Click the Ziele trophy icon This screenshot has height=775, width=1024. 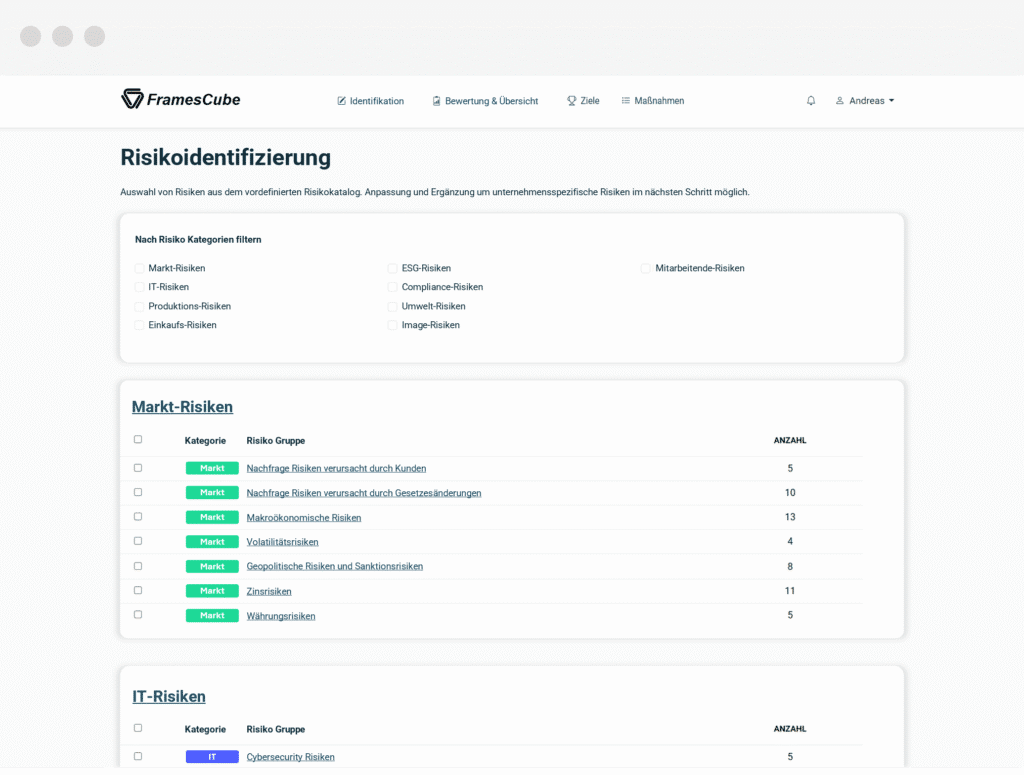pos(571,101)
